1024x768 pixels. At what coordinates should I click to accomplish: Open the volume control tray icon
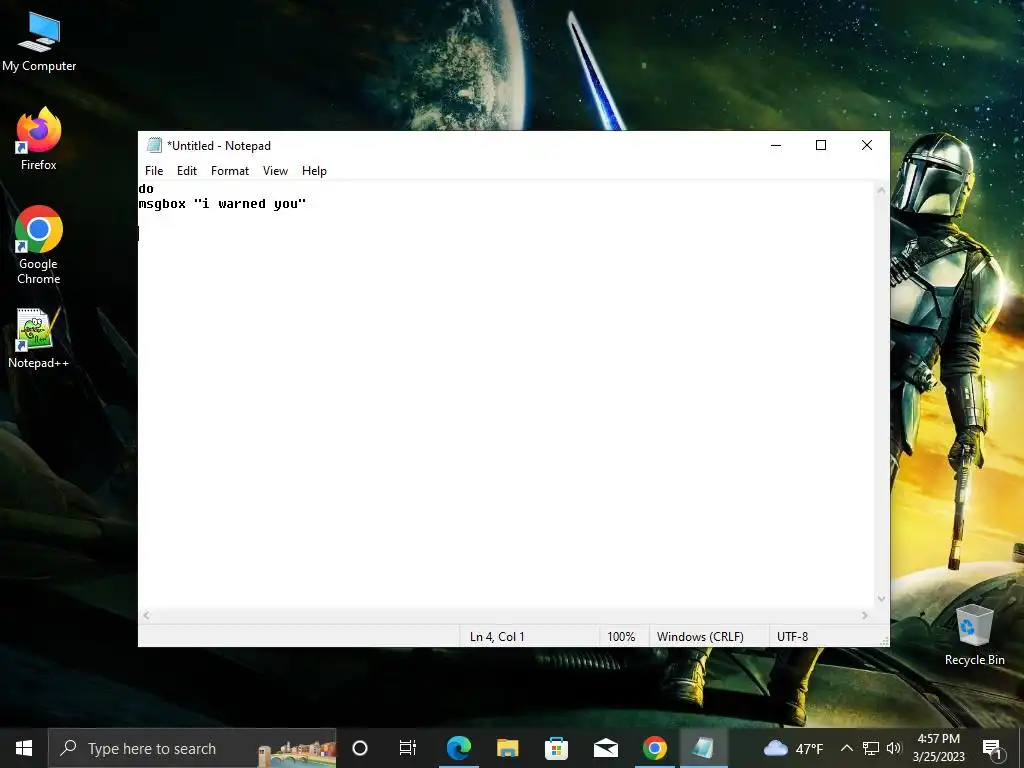coord(894,748)
